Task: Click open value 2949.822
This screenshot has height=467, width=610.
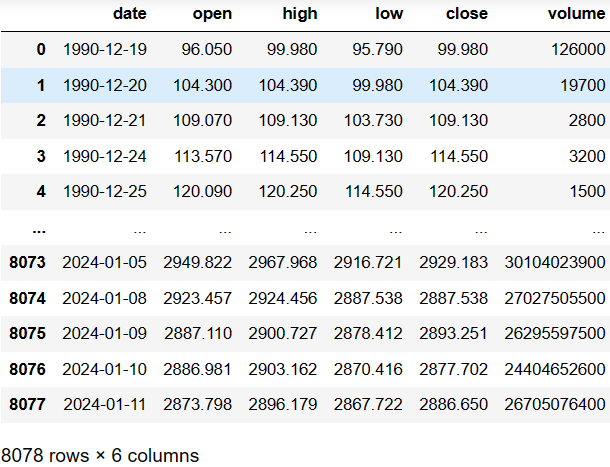Action: pos(198,262)
